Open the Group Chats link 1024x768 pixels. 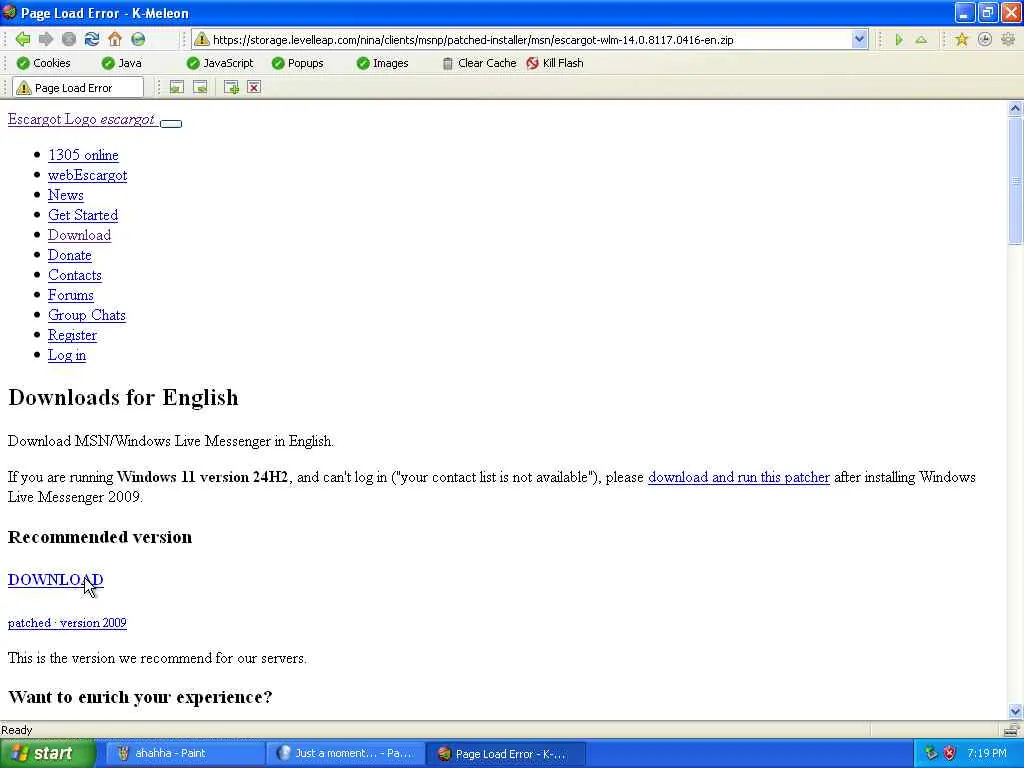pyautogui.click(x=87, y=315)
